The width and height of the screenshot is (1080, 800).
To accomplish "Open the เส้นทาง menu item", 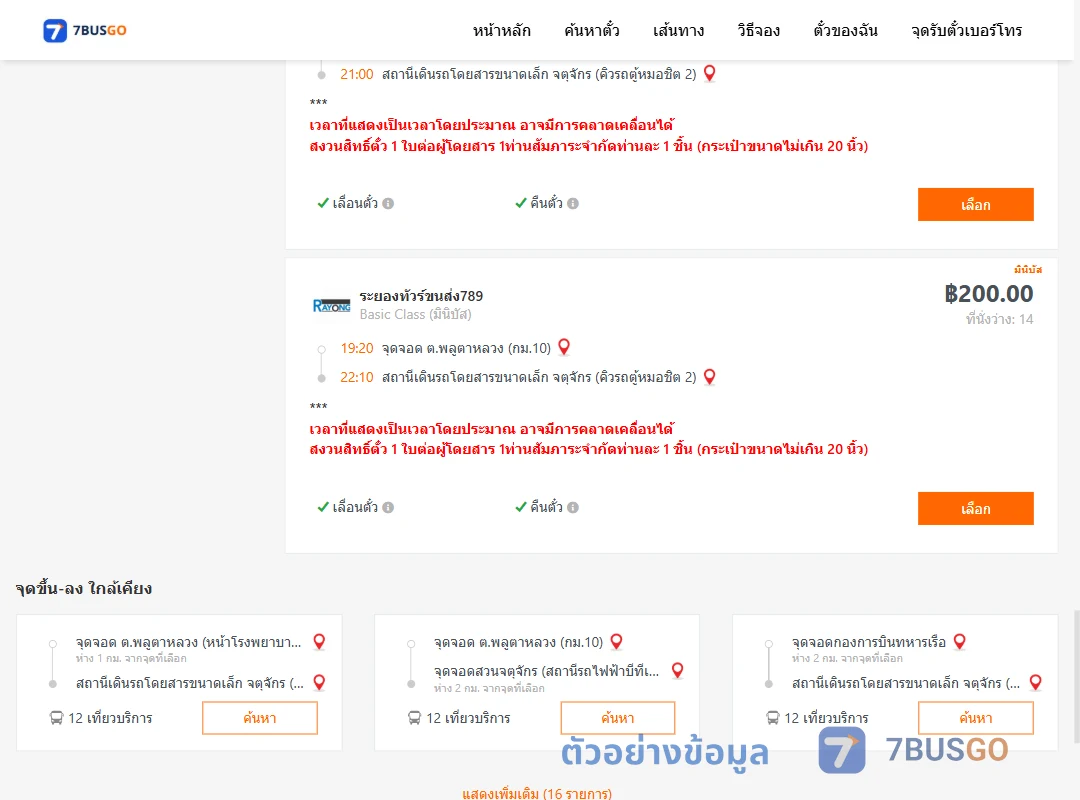I will click(x=678, y=30).
